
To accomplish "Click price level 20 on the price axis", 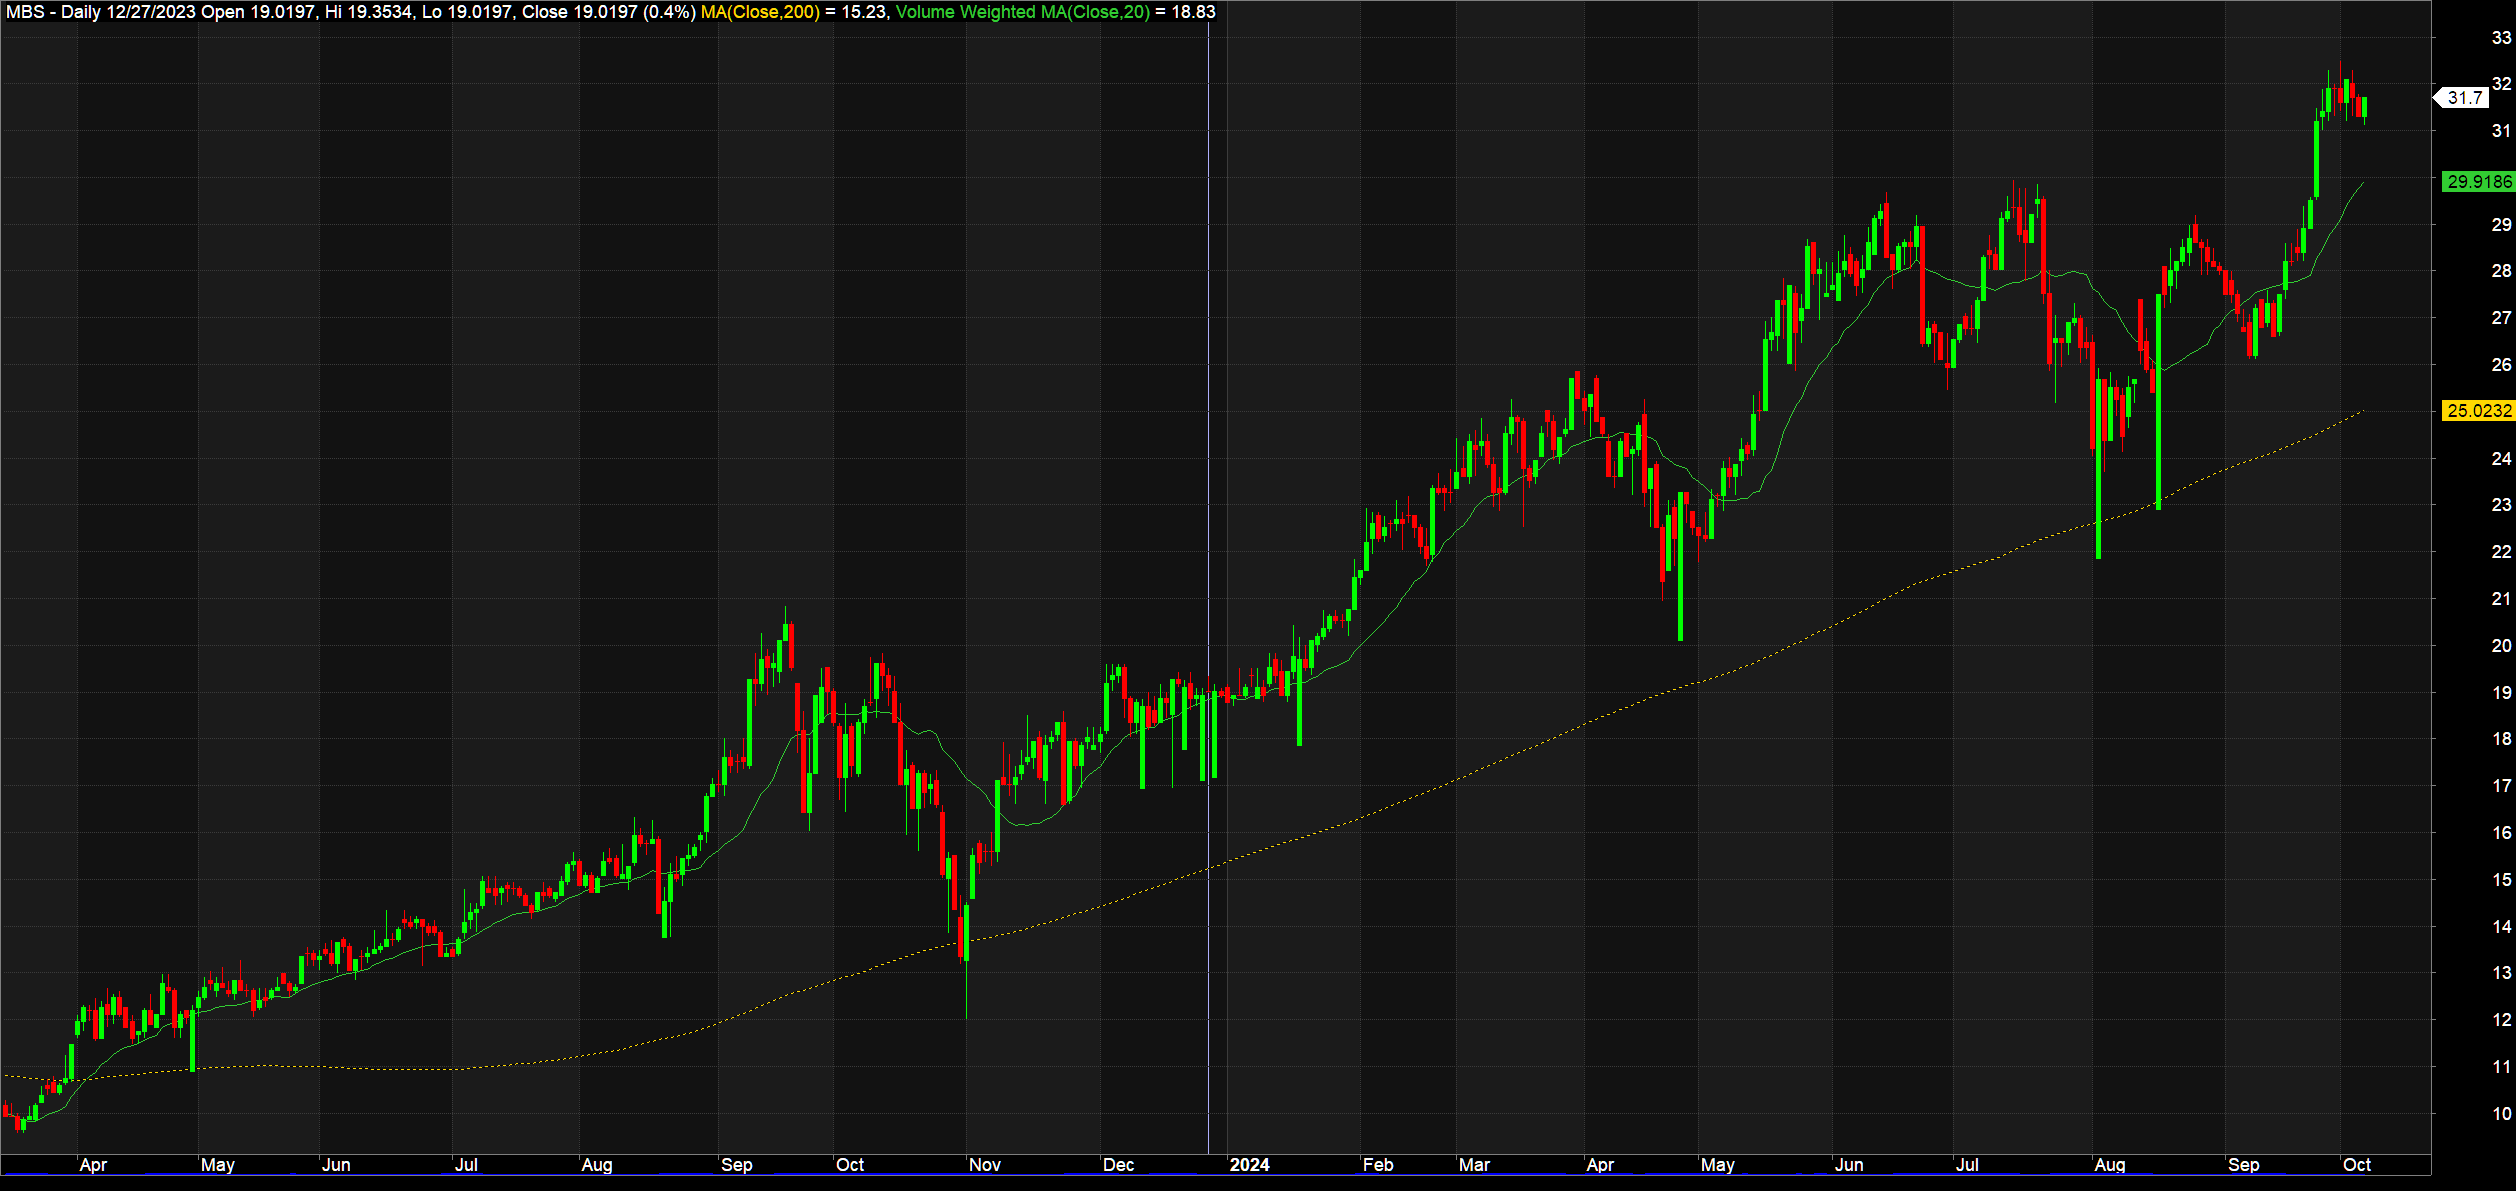I will click(2500, 645).
